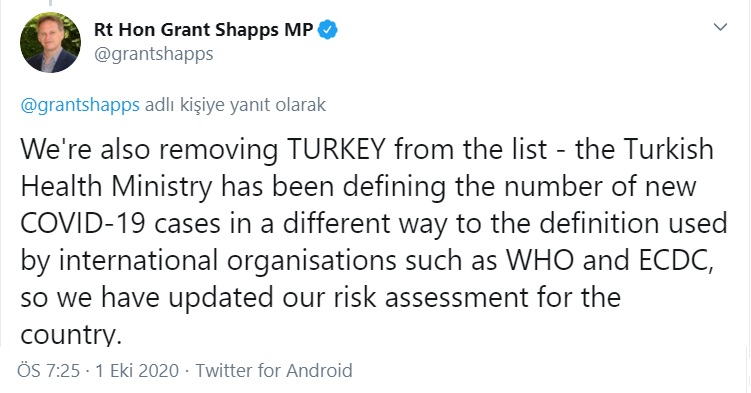
Task: Open the Twitter for Android source link
Action: tap(274, 371)
